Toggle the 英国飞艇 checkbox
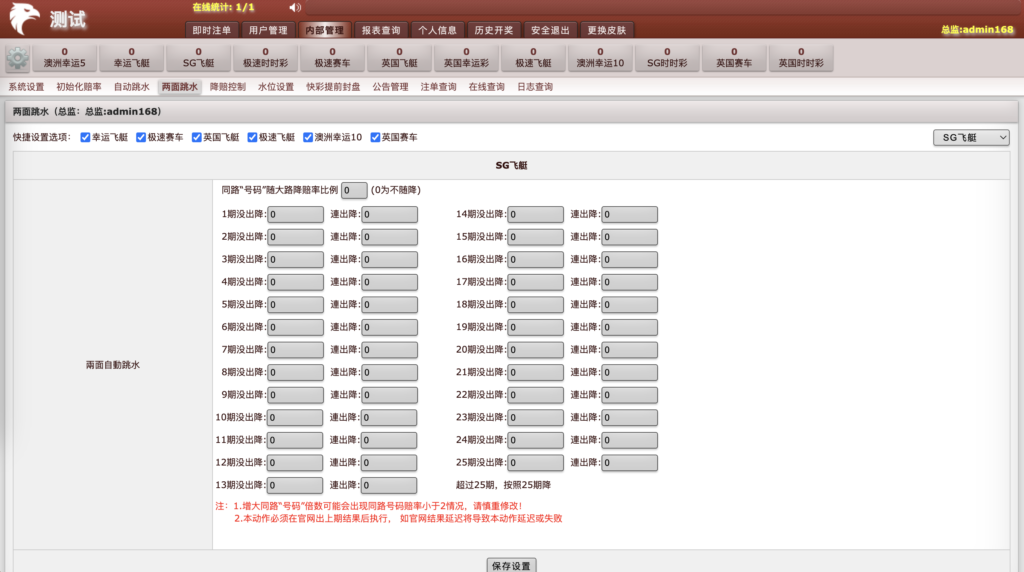 (x=198, y=138)
